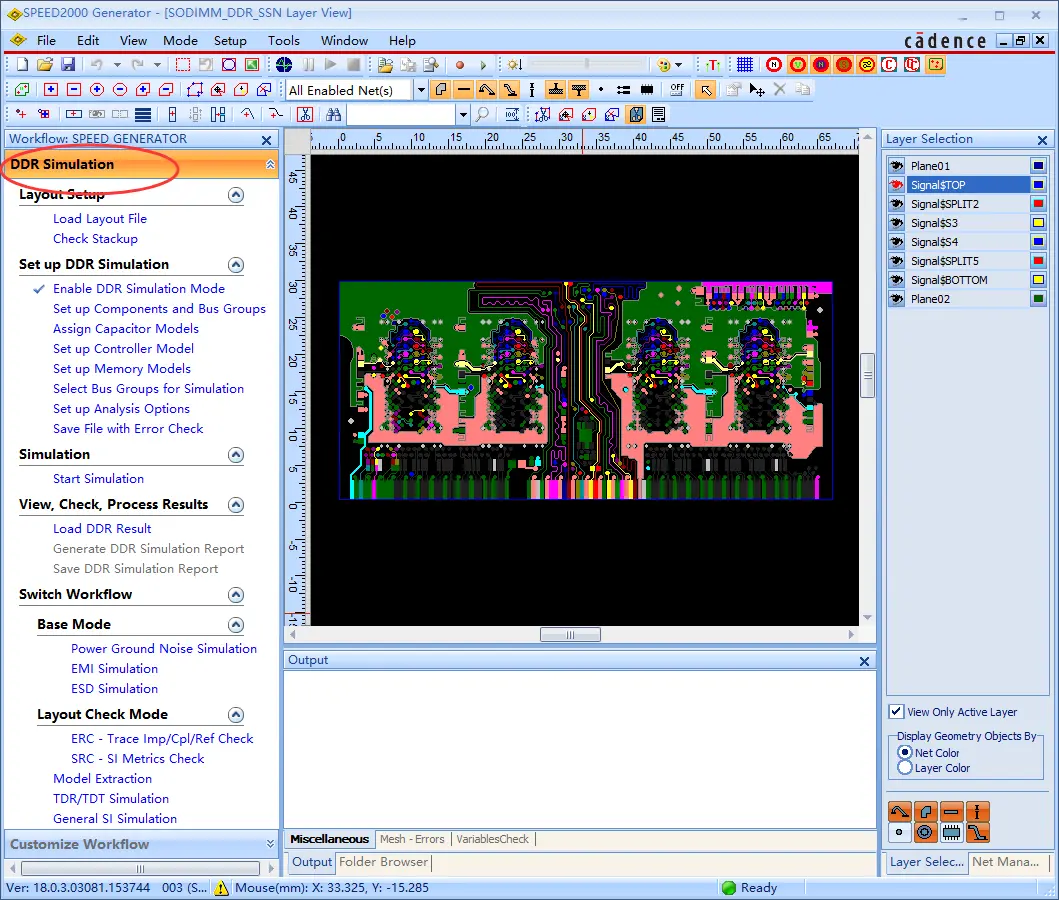
Task: Click the text height T icon
Action: [x=713, y=65]
